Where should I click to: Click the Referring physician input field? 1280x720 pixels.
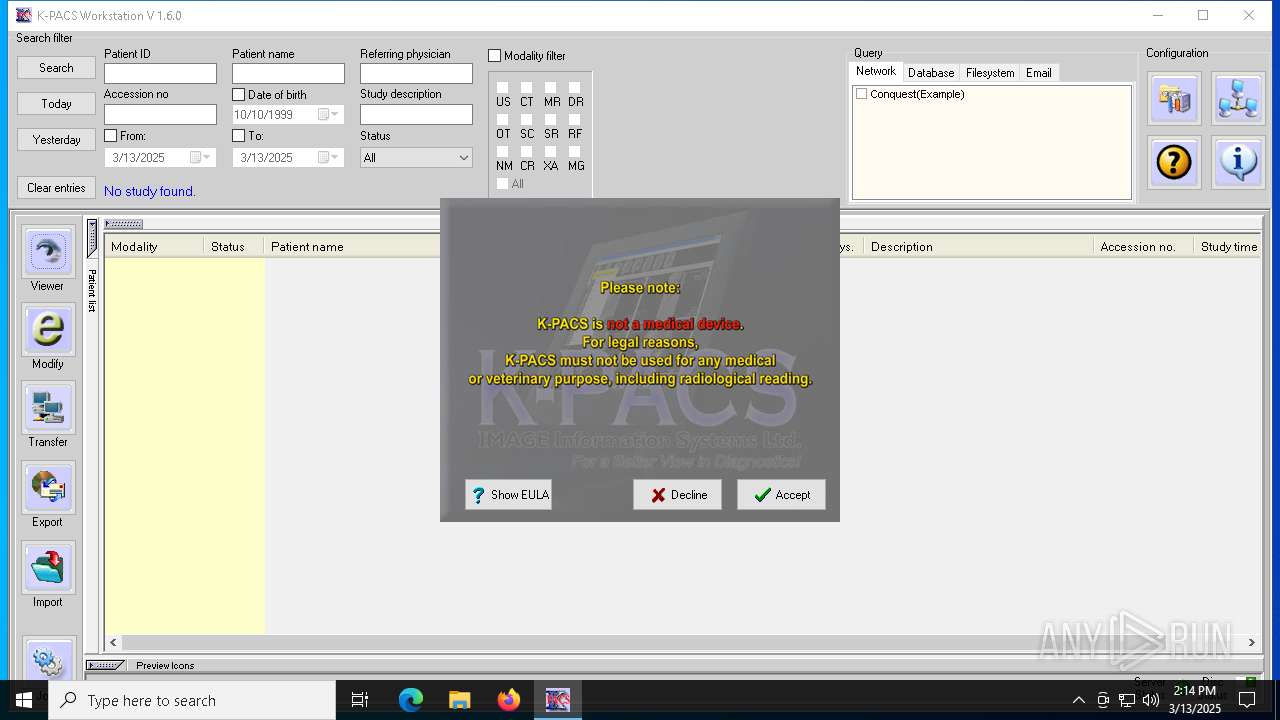(x=416, y=74)
